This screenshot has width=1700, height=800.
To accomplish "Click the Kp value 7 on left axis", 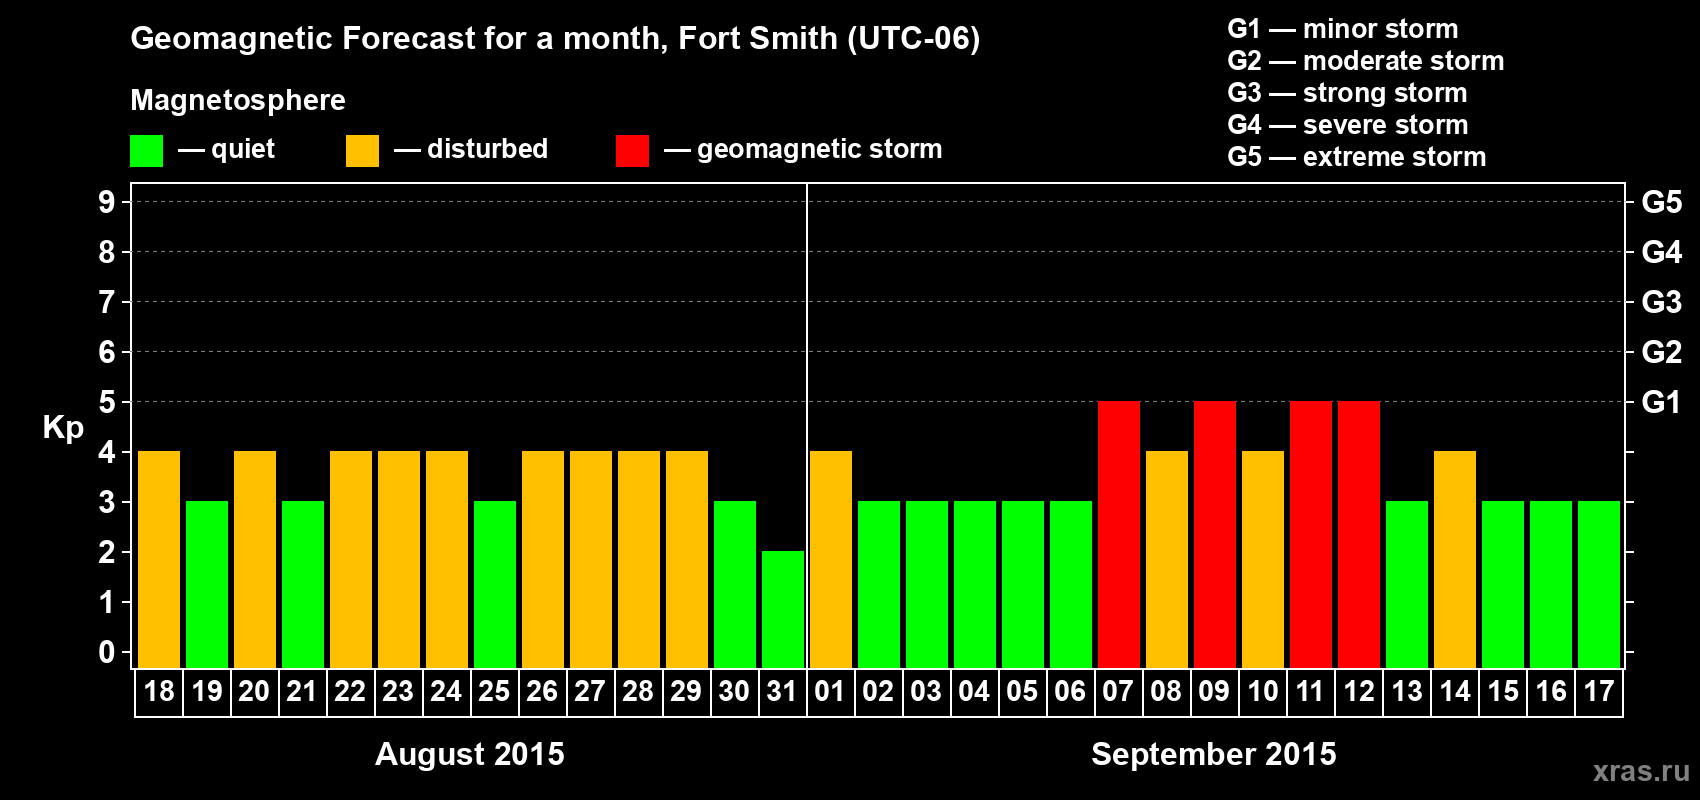I will click(x=107, y=302).
